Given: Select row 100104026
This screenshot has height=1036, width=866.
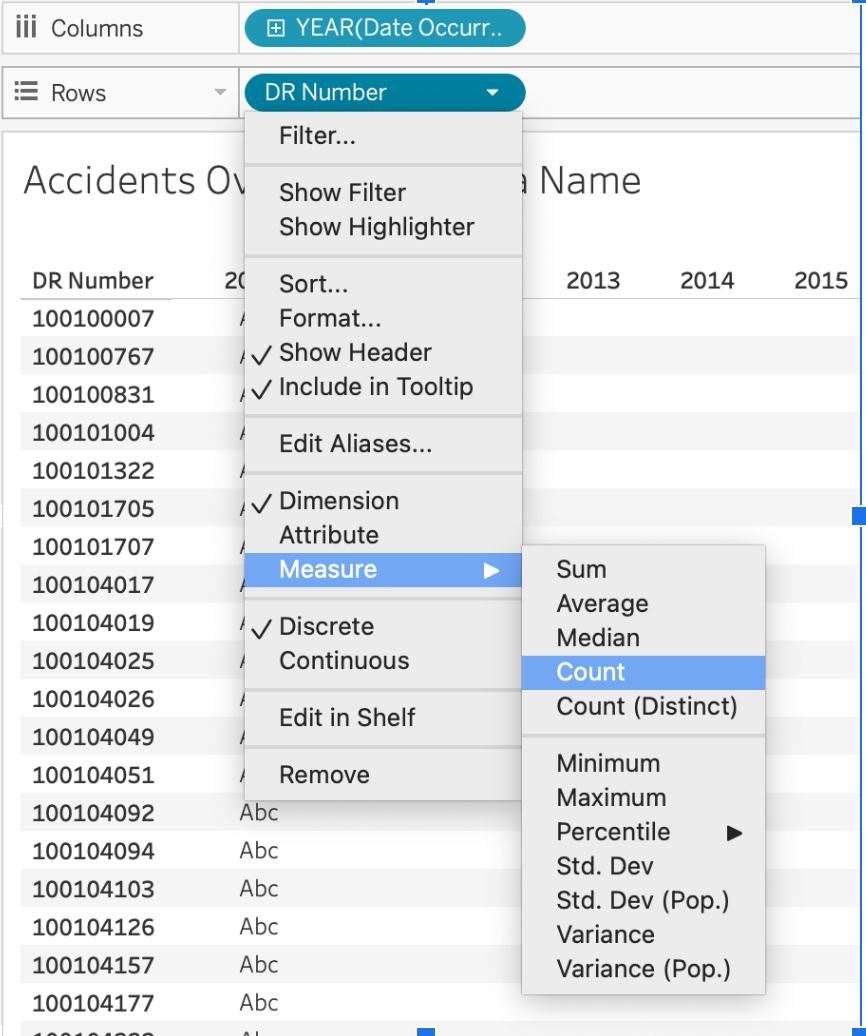Looking at the screenshot, I should pyautogui.click(x=93, y=700).
